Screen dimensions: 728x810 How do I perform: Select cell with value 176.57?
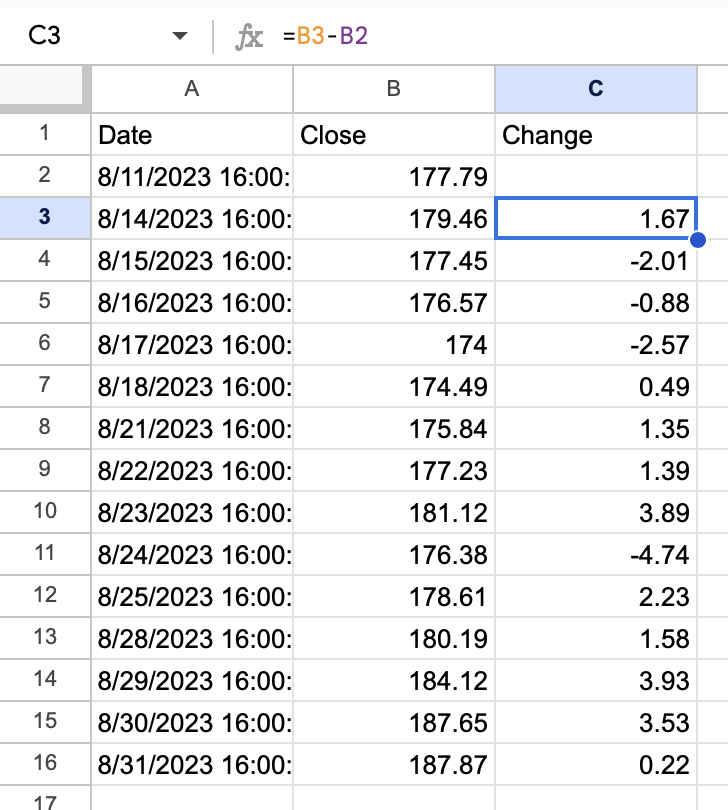pos(394,302)
